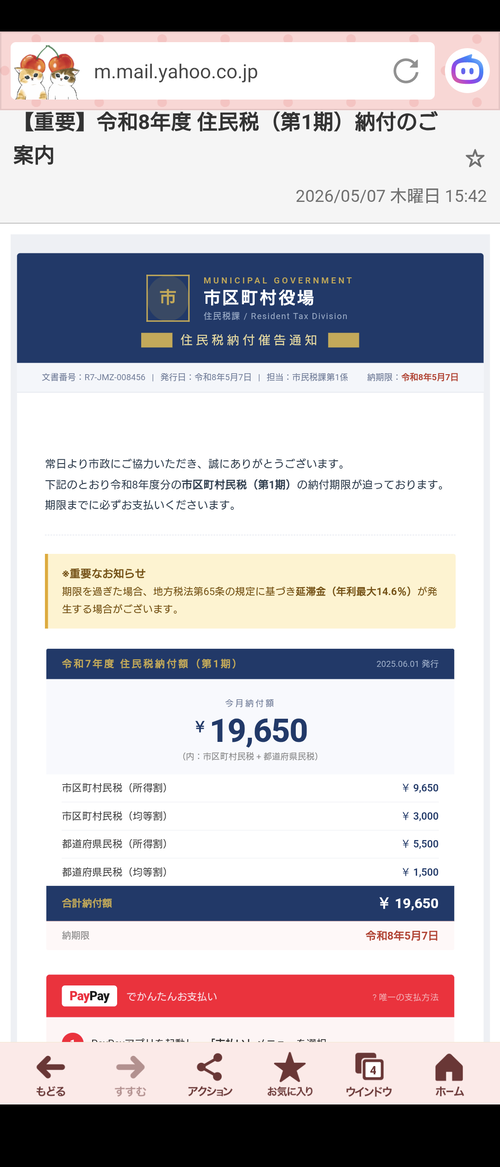Image resolution: width=500 pixels, height=1167 pixels.
Task: Tap the 市 emblem logo
Action: 168,298
